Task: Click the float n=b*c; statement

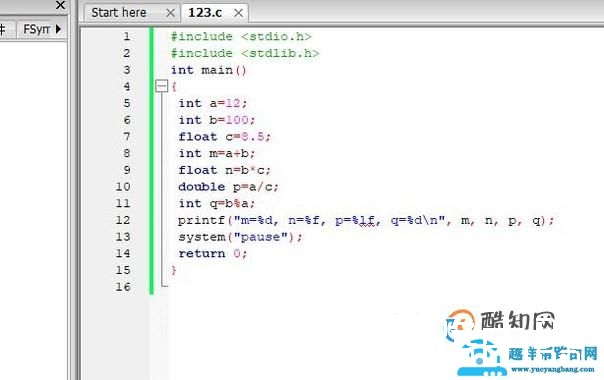Action: [x=225, y=170]
